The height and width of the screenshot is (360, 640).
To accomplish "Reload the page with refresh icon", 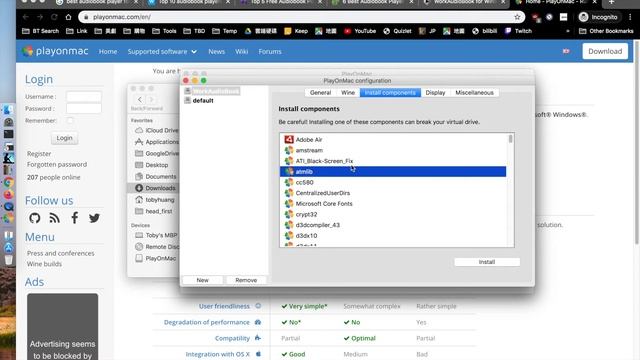I will 54,17.
